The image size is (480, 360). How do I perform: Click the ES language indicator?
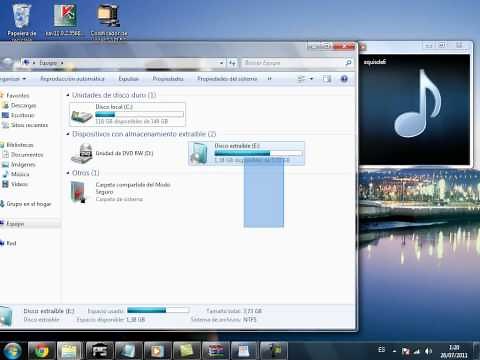pos(382,350)
